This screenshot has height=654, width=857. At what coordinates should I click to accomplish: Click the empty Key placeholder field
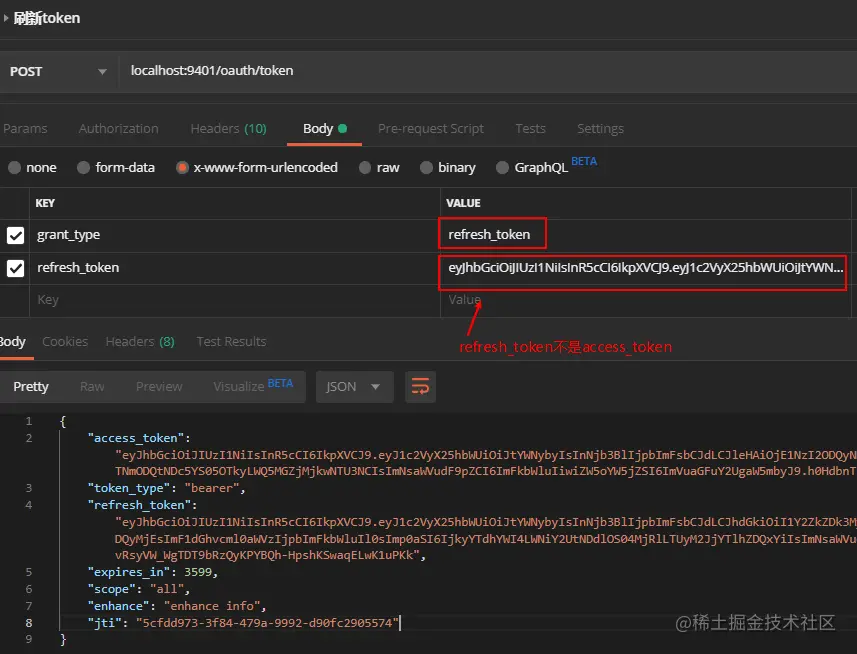click(234, 300)
